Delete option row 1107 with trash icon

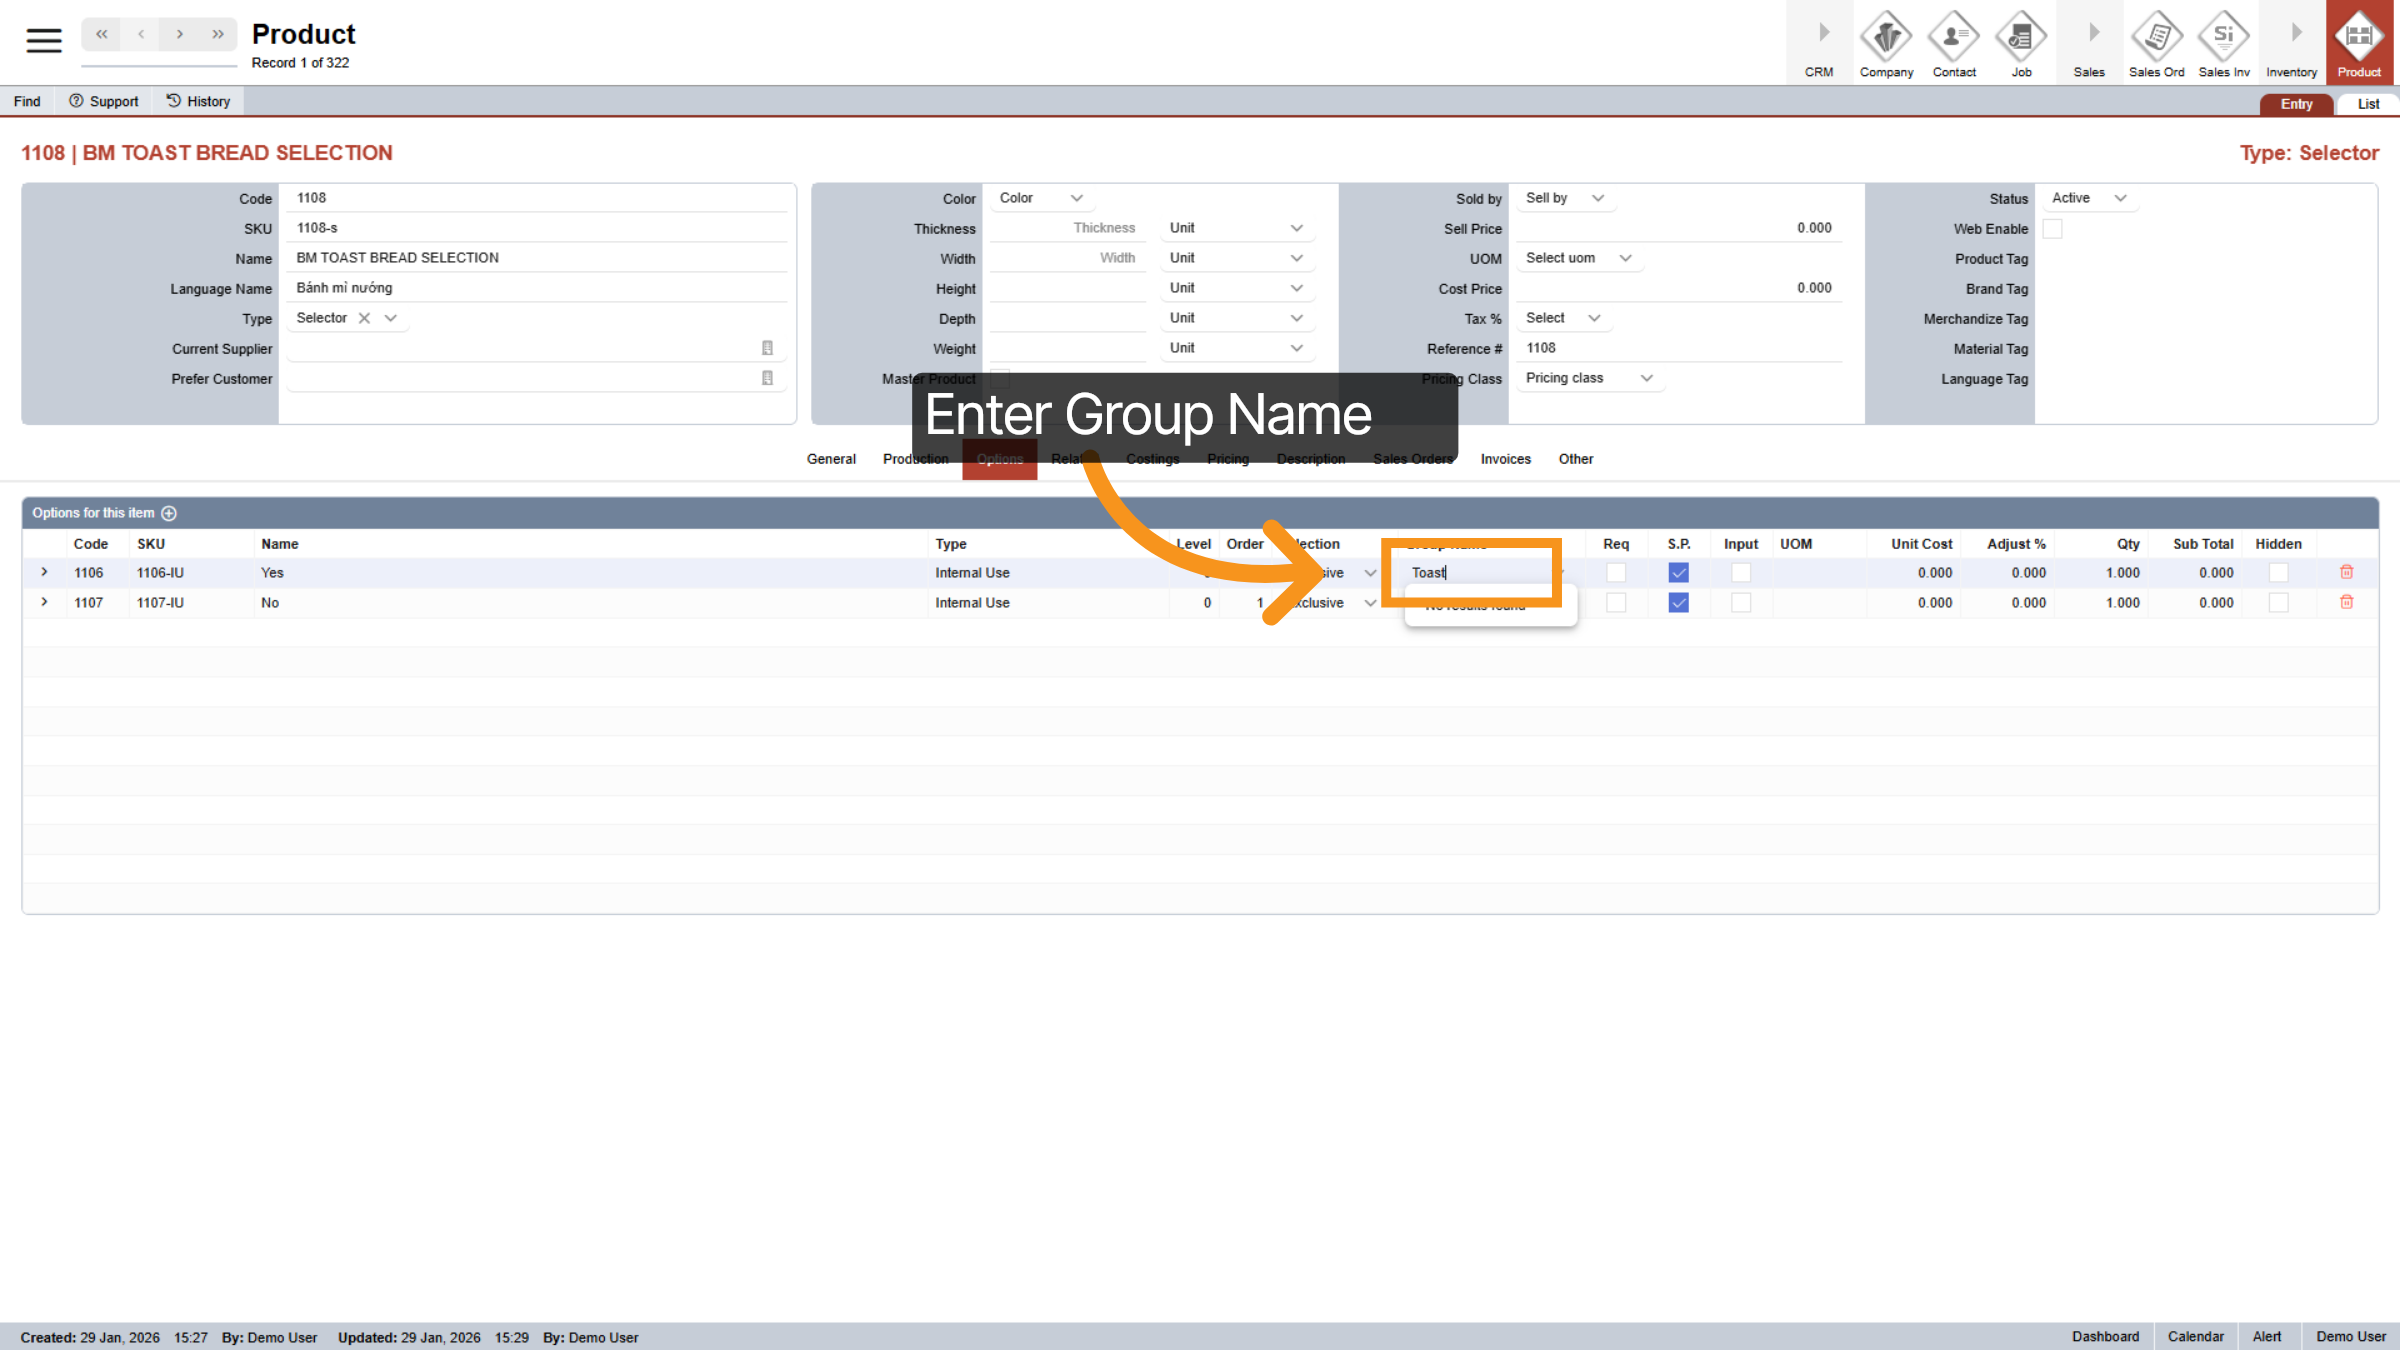pyautogui.click(x=2346, y=602)
